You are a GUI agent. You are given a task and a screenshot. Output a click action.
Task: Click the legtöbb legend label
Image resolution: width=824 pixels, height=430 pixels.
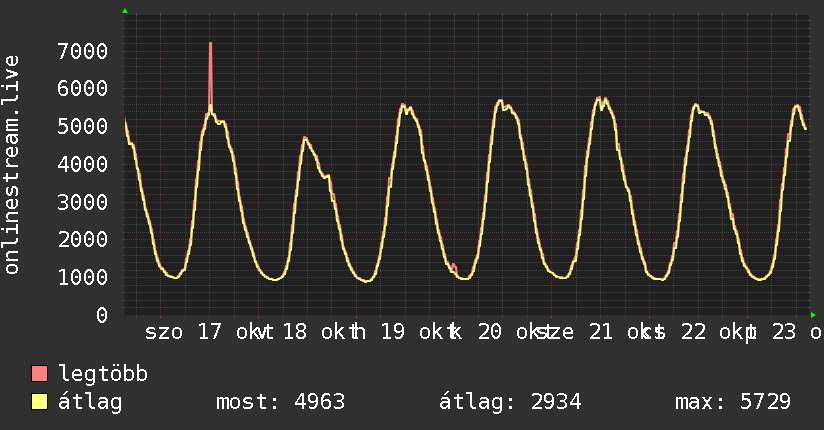103,374
